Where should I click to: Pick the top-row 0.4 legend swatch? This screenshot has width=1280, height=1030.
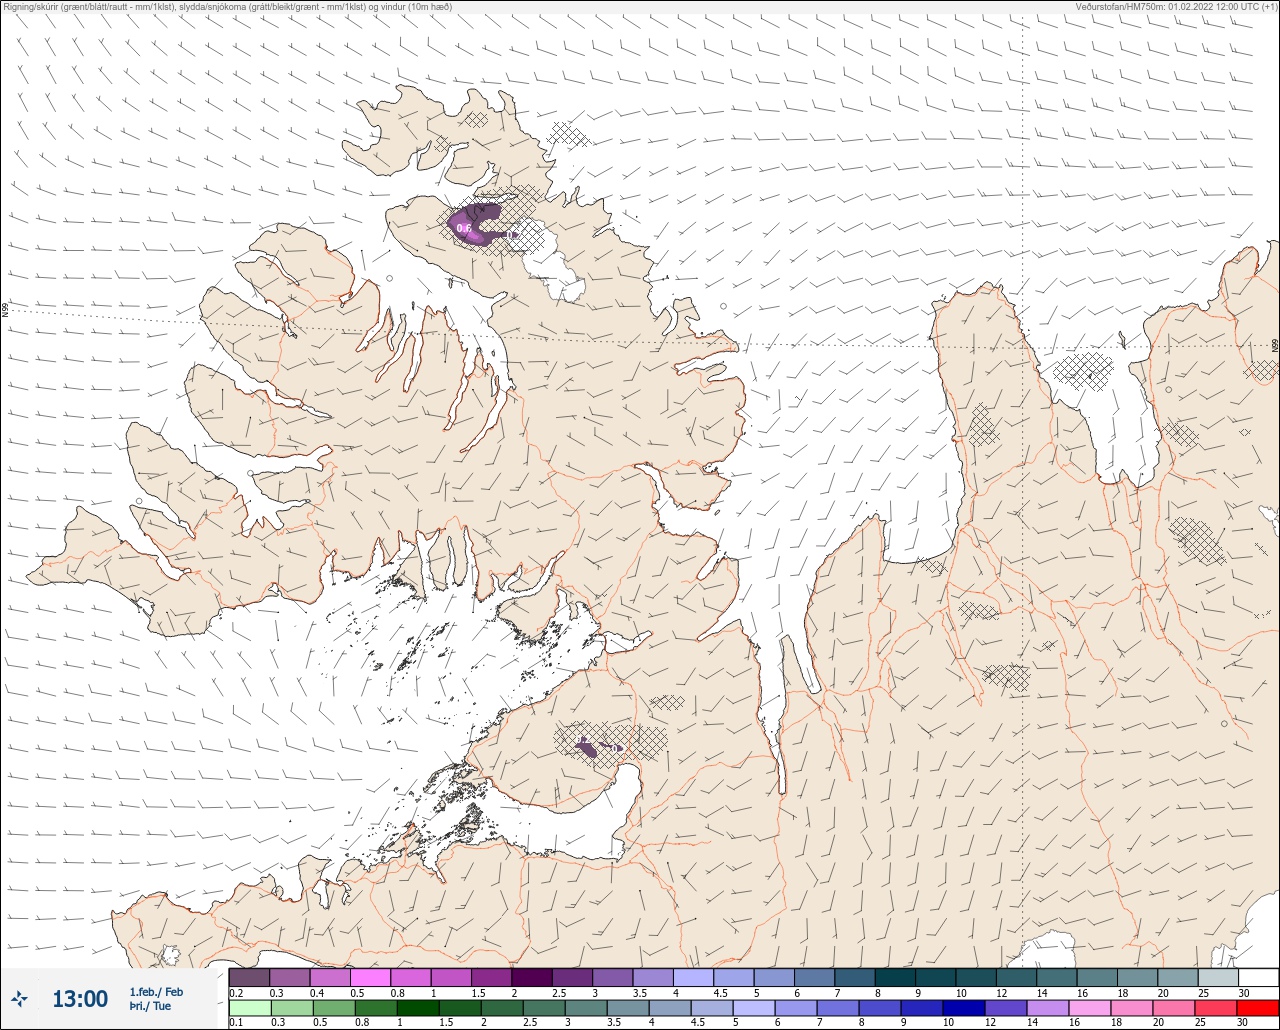pyautogui.click(x=330, y=978)
